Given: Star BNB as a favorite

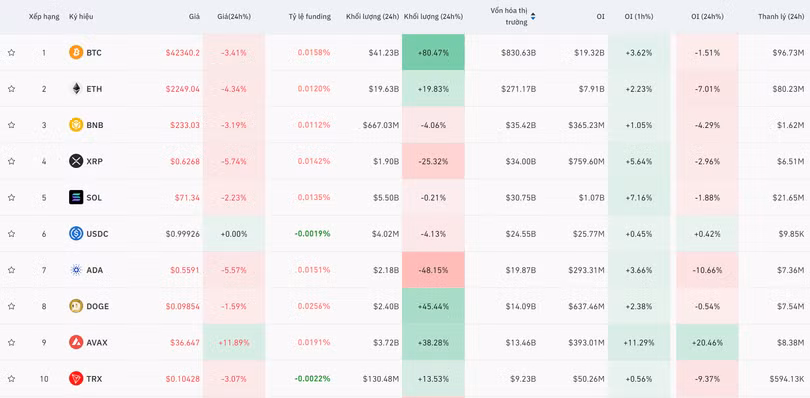Looking at the screenshot, I should click(x=11, y=125).
